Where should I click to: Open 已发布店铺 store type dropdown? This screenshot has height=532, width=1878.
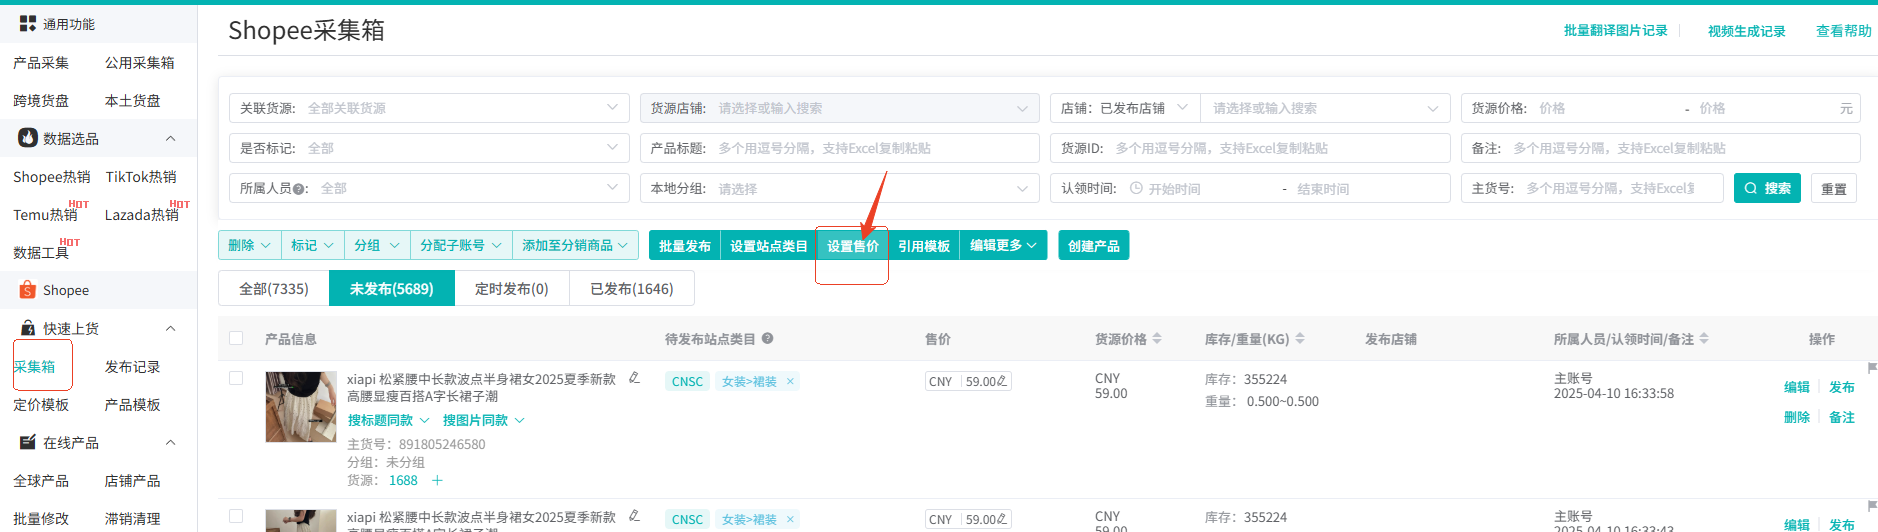[1125, 108]
